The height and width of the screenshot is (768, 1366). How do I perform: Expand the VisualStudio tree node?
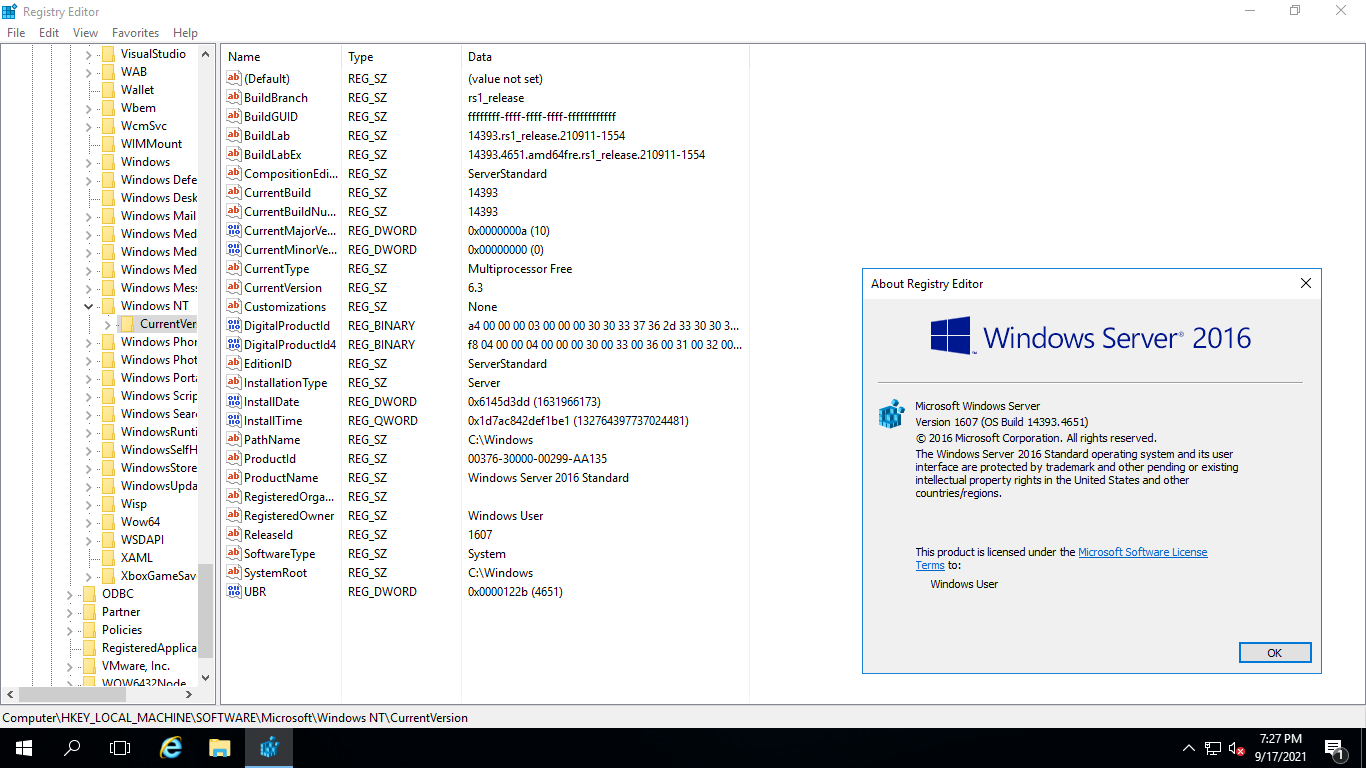coord(88,54)
